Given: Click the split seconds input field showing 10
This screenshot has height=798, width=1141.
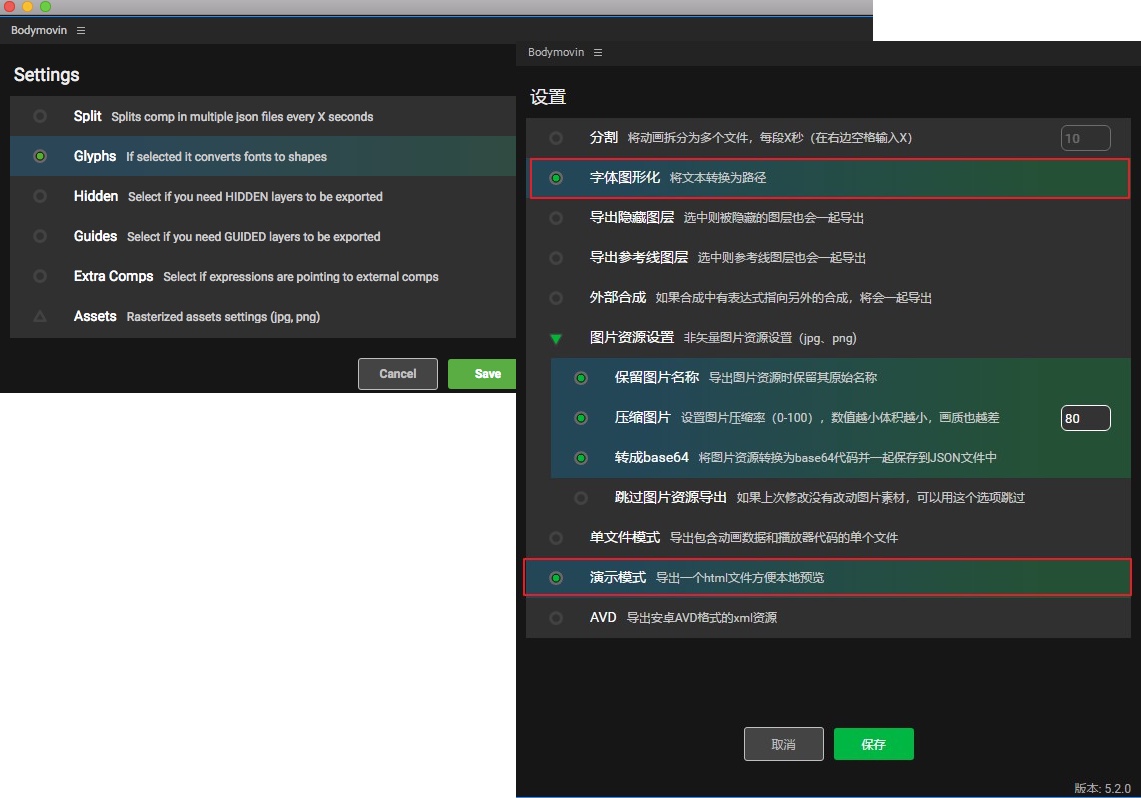Looking at the screenshot, I should (x=1085, y=138).
